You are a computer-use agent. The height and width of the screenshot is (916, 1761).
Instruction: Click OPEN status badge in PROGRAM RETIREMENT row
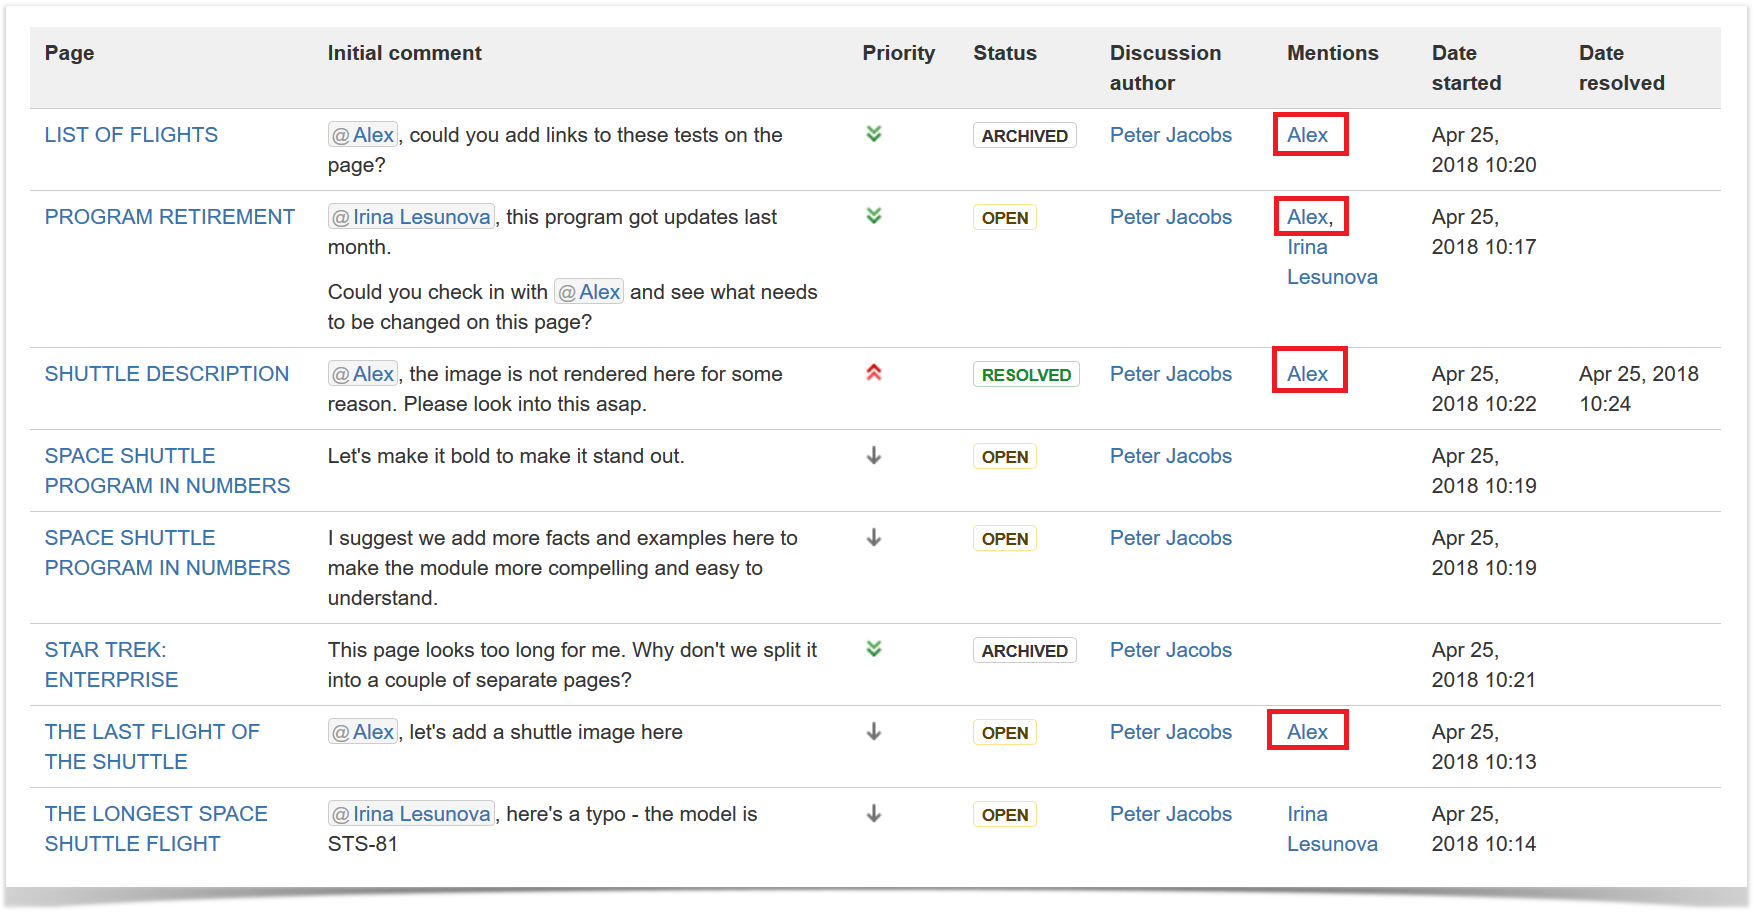pyautogui.click(x=1004, y=218)
